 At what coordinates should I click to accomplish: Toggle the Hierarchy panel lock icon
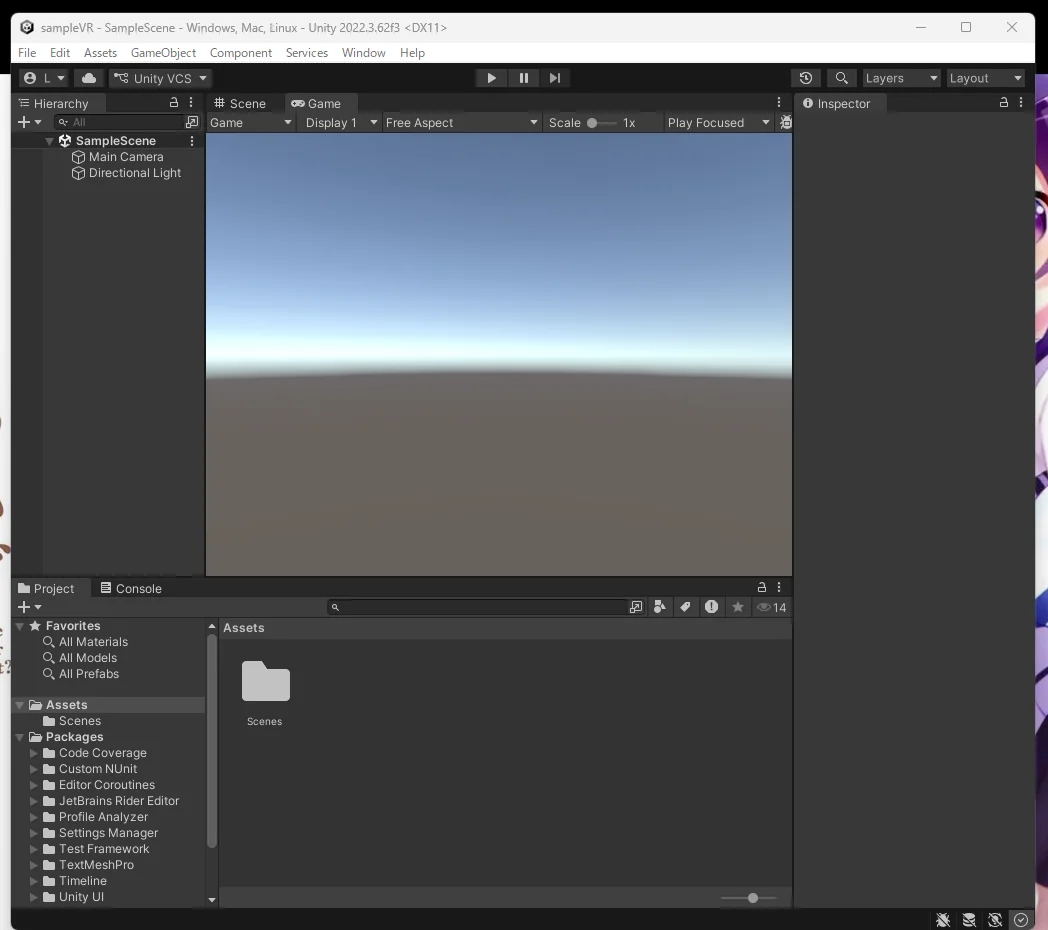pyautogui.click(x=174, y=103)
